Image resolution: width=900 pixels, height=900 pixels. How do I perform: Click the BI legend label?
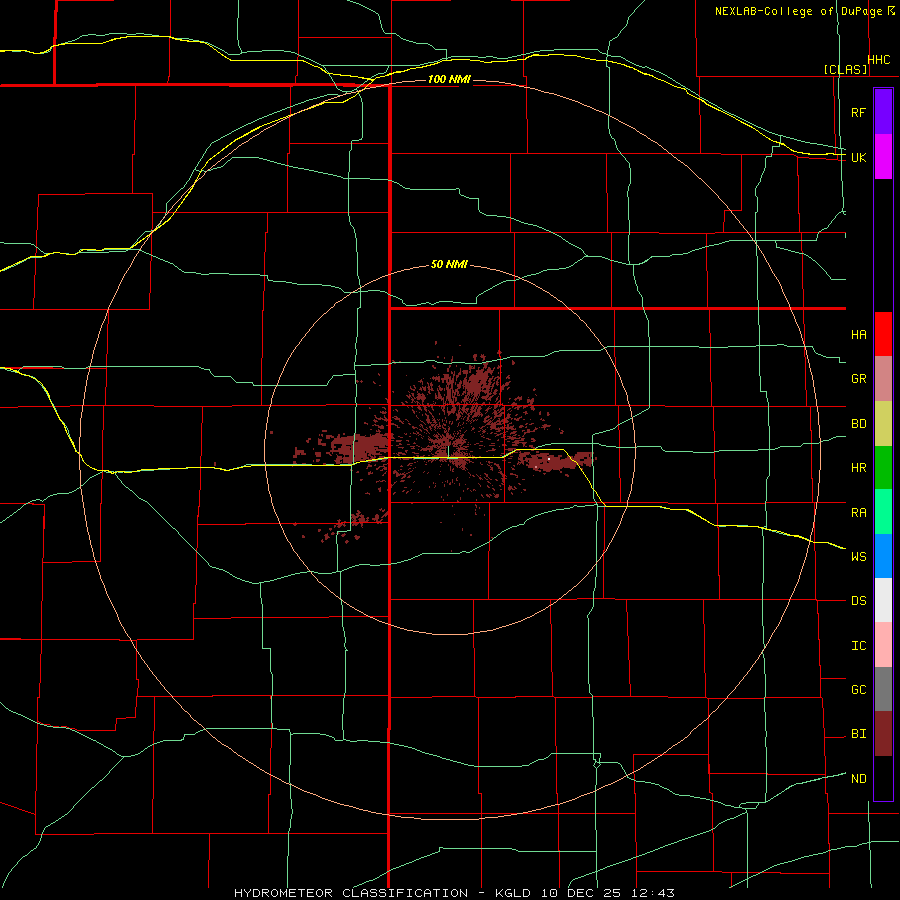click(x=858, y=734)
